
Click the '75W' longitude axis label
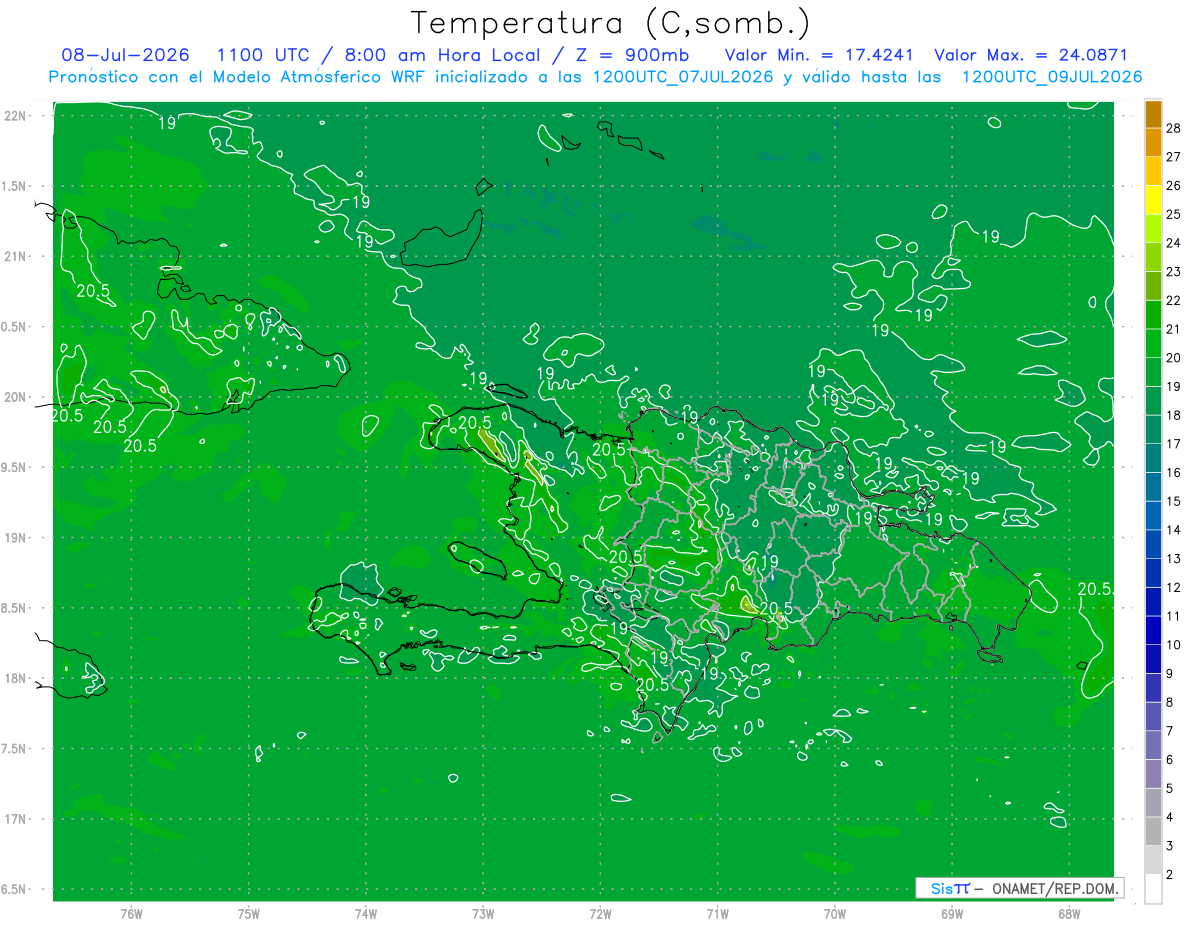point(249,913)
